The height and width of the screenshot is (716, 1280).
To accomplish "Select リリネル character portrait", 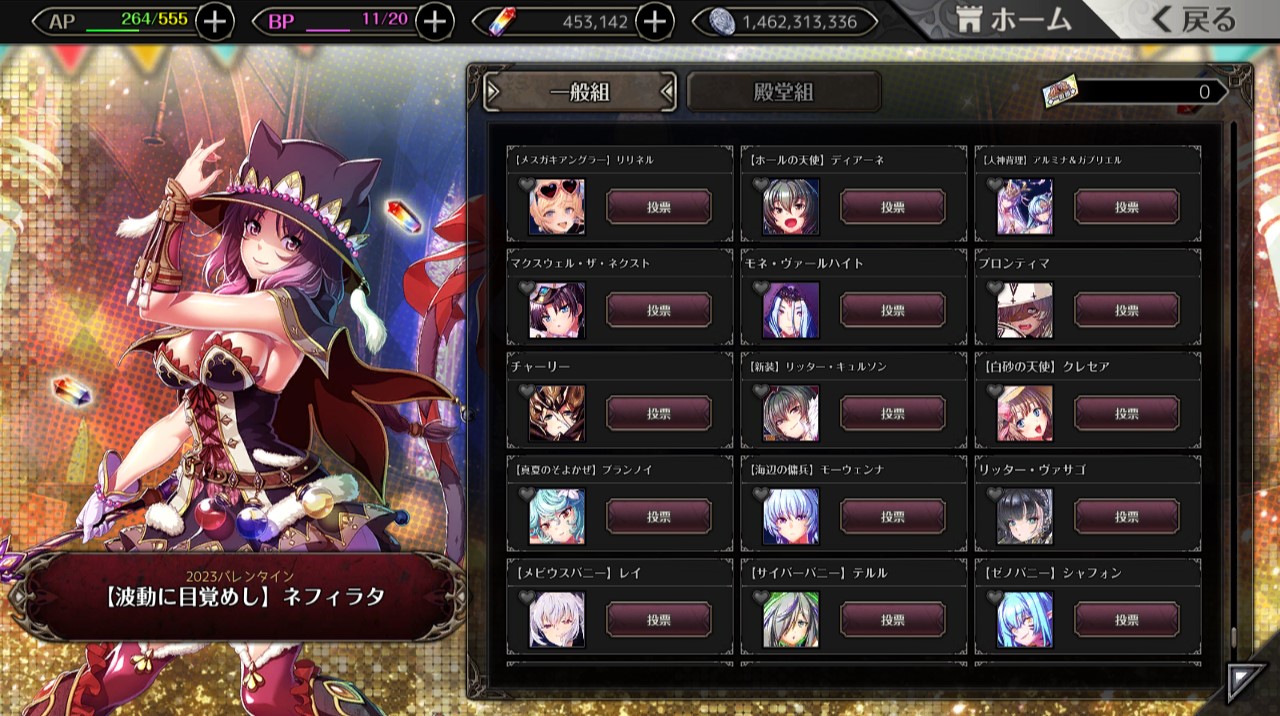I will [557, 207].
